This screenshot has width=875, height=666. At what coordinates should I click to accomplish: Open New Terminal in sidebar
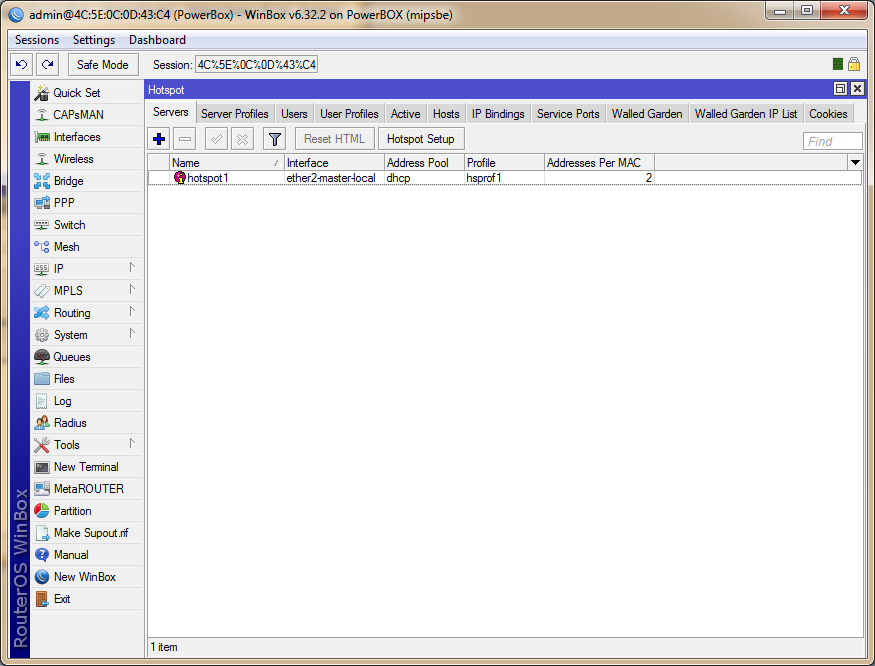tap(85, 467)
